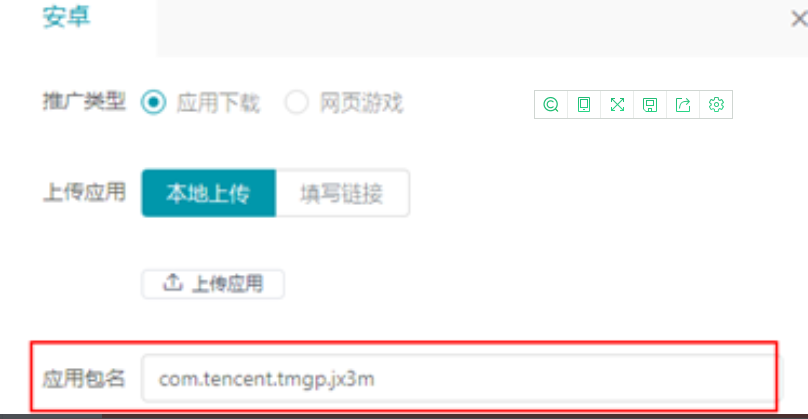Click the 推广类型 field label
The image size is (808, 419).
pos(84,102)
